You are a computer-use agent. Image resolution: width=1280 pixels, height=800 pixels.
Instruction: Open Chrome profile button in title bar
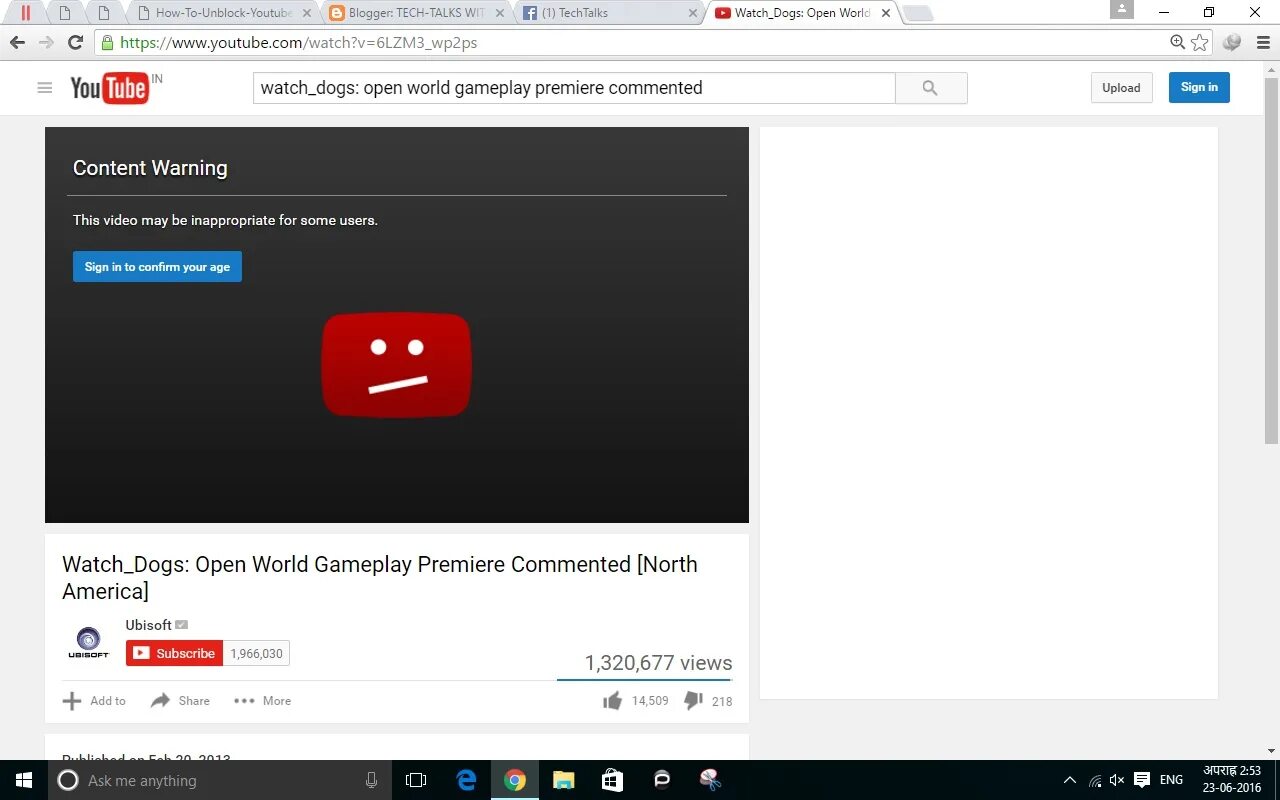pyautogui.click(x=1122, y=9)
